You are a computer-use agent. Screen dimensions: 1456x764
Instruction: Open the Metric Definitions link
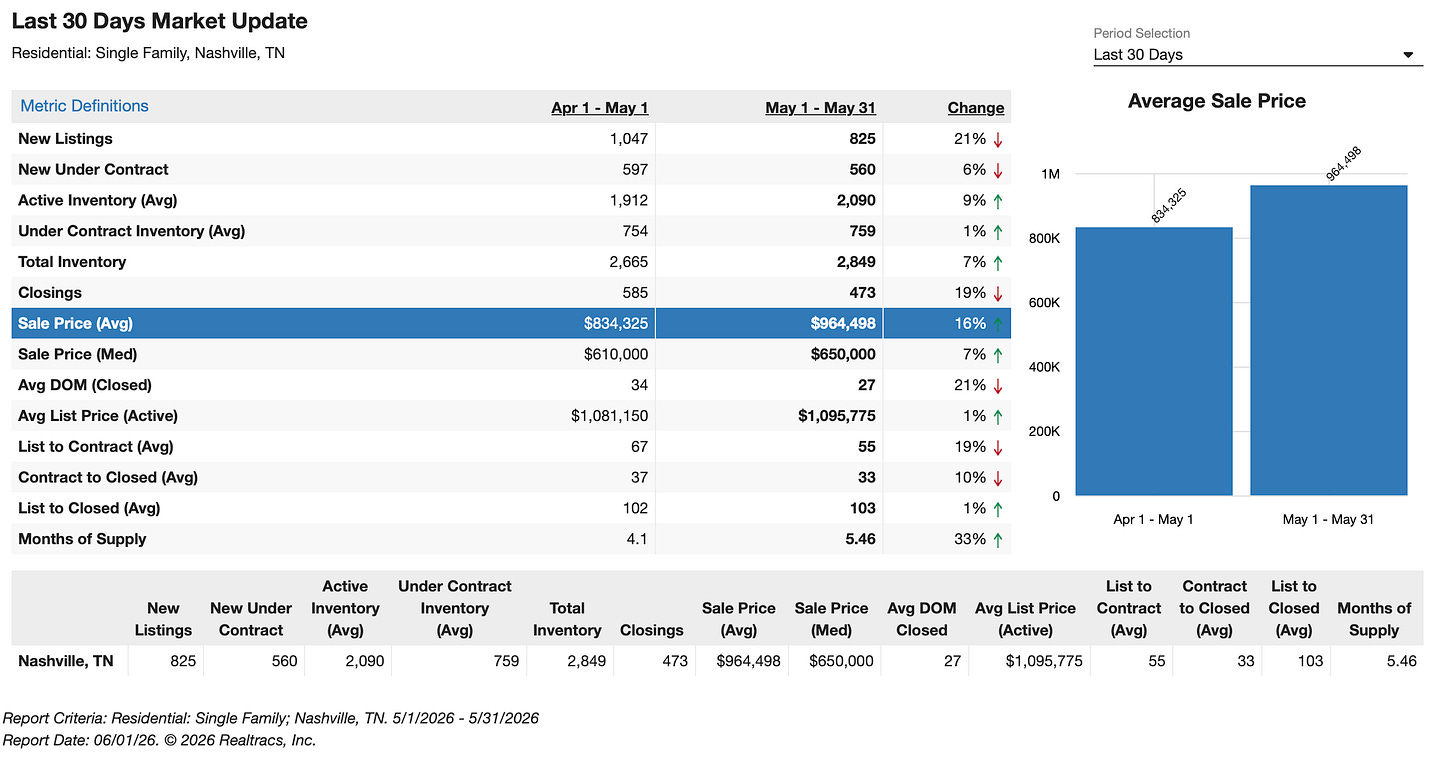(84, 106)
